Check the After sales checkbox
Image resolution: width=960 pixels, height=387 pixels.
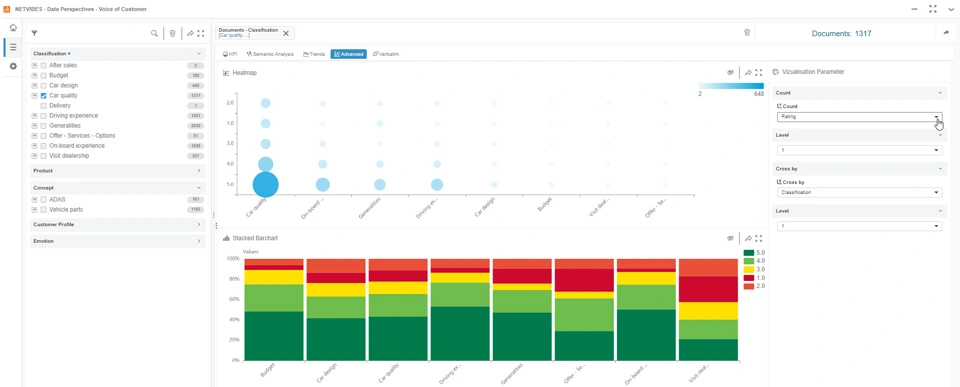pos(43,66)
